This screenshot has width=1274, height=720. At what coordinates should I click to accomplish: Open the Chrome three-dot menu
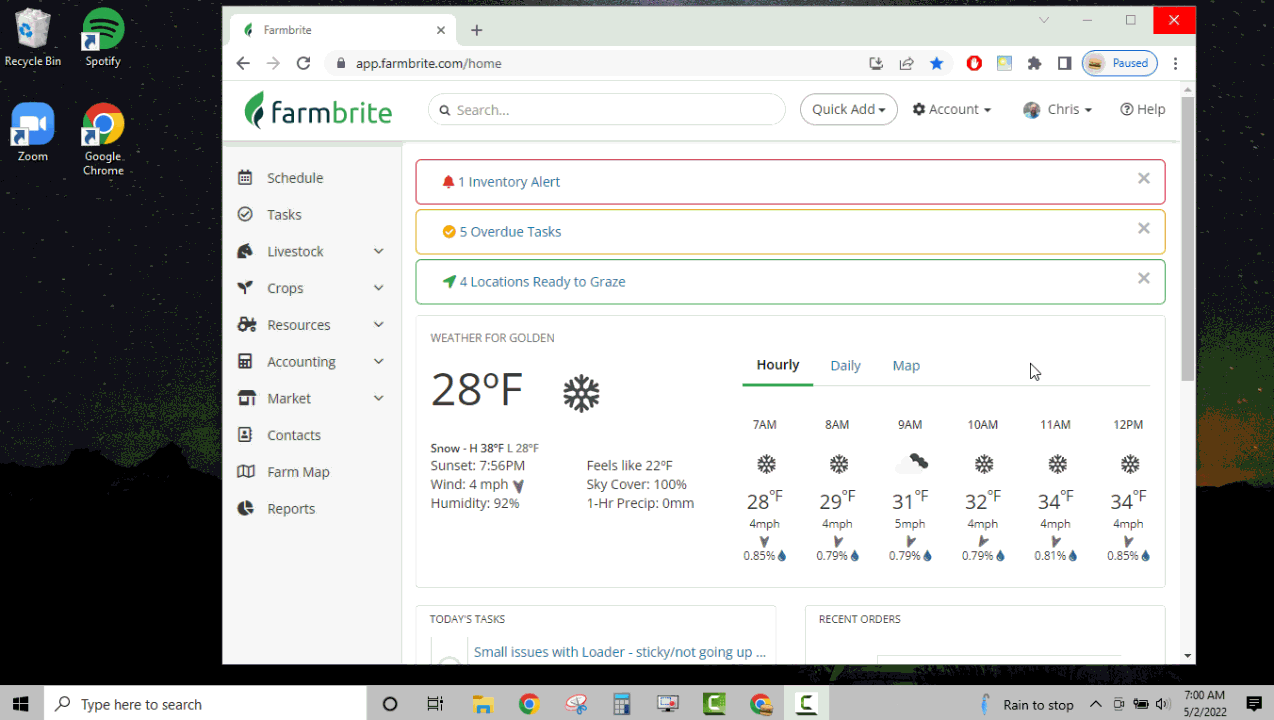point(1176,63)
